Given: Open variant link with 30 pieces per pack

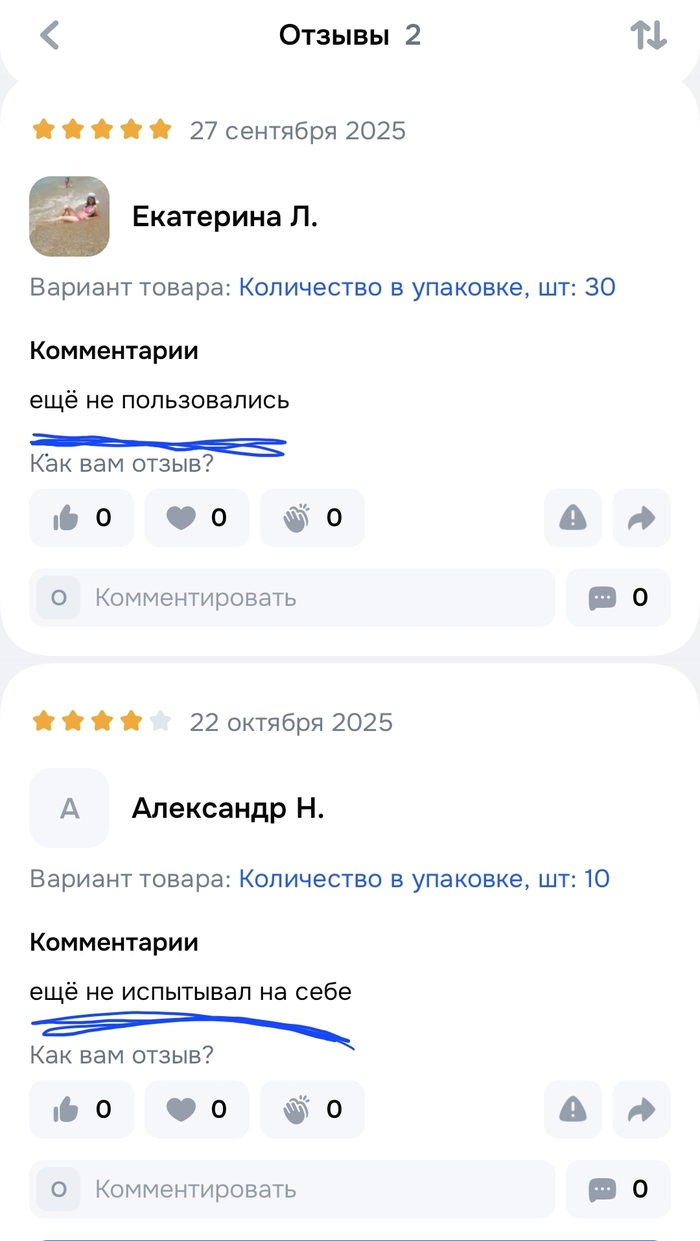Looking at the screenshot, I should coord(427,288).
